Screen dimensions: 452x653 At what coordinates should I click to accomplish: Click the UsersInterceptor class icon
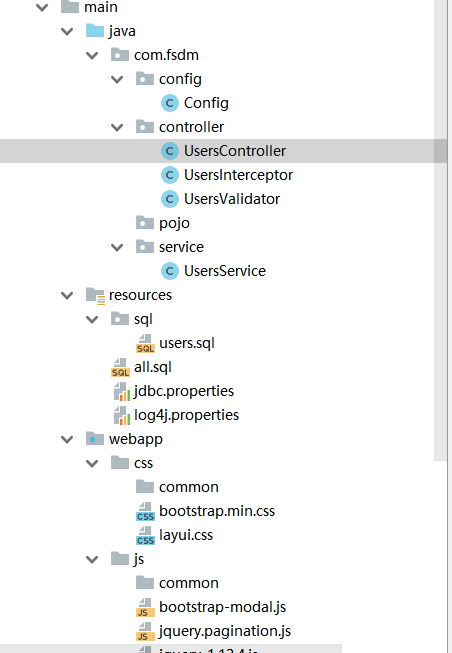(x=170, y=175)
